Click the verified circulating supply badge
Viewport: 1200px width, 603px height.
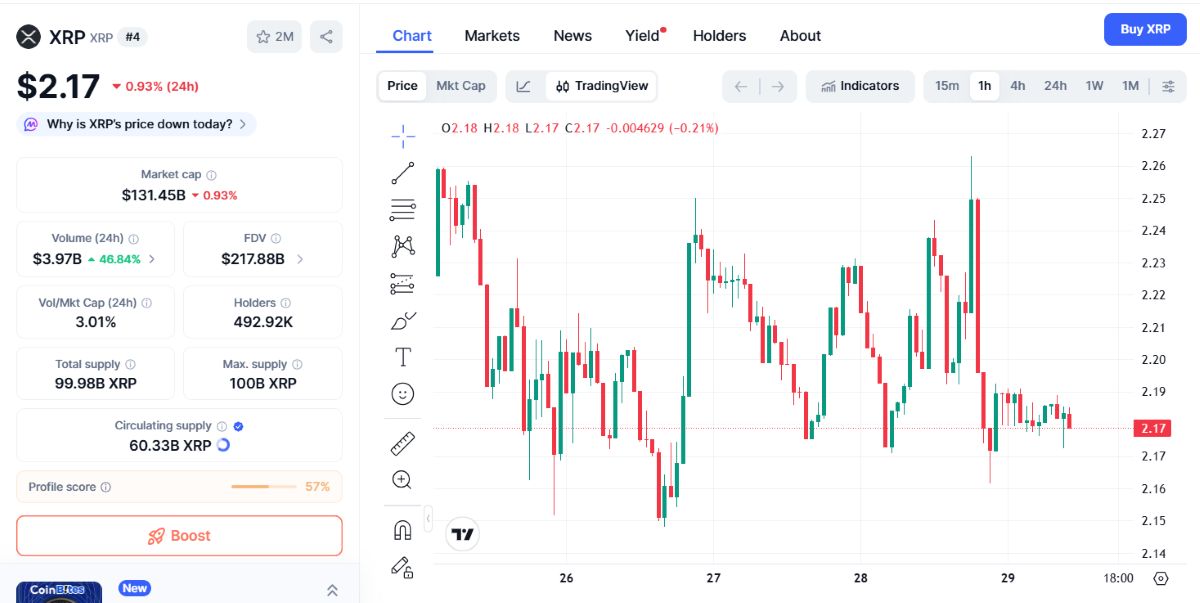click(238, 426)
